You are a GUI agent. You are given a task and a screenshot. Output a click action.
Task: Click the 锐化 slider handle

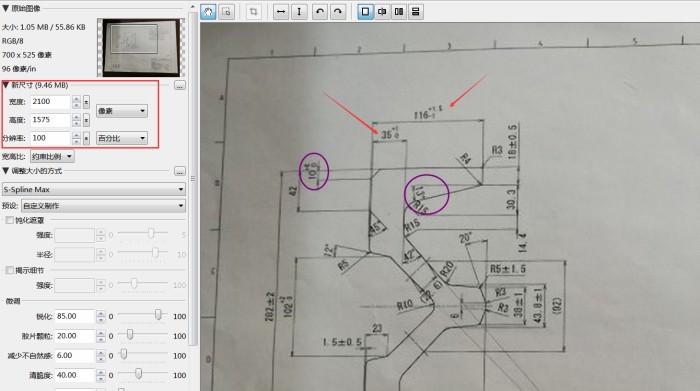coord(158,315)
